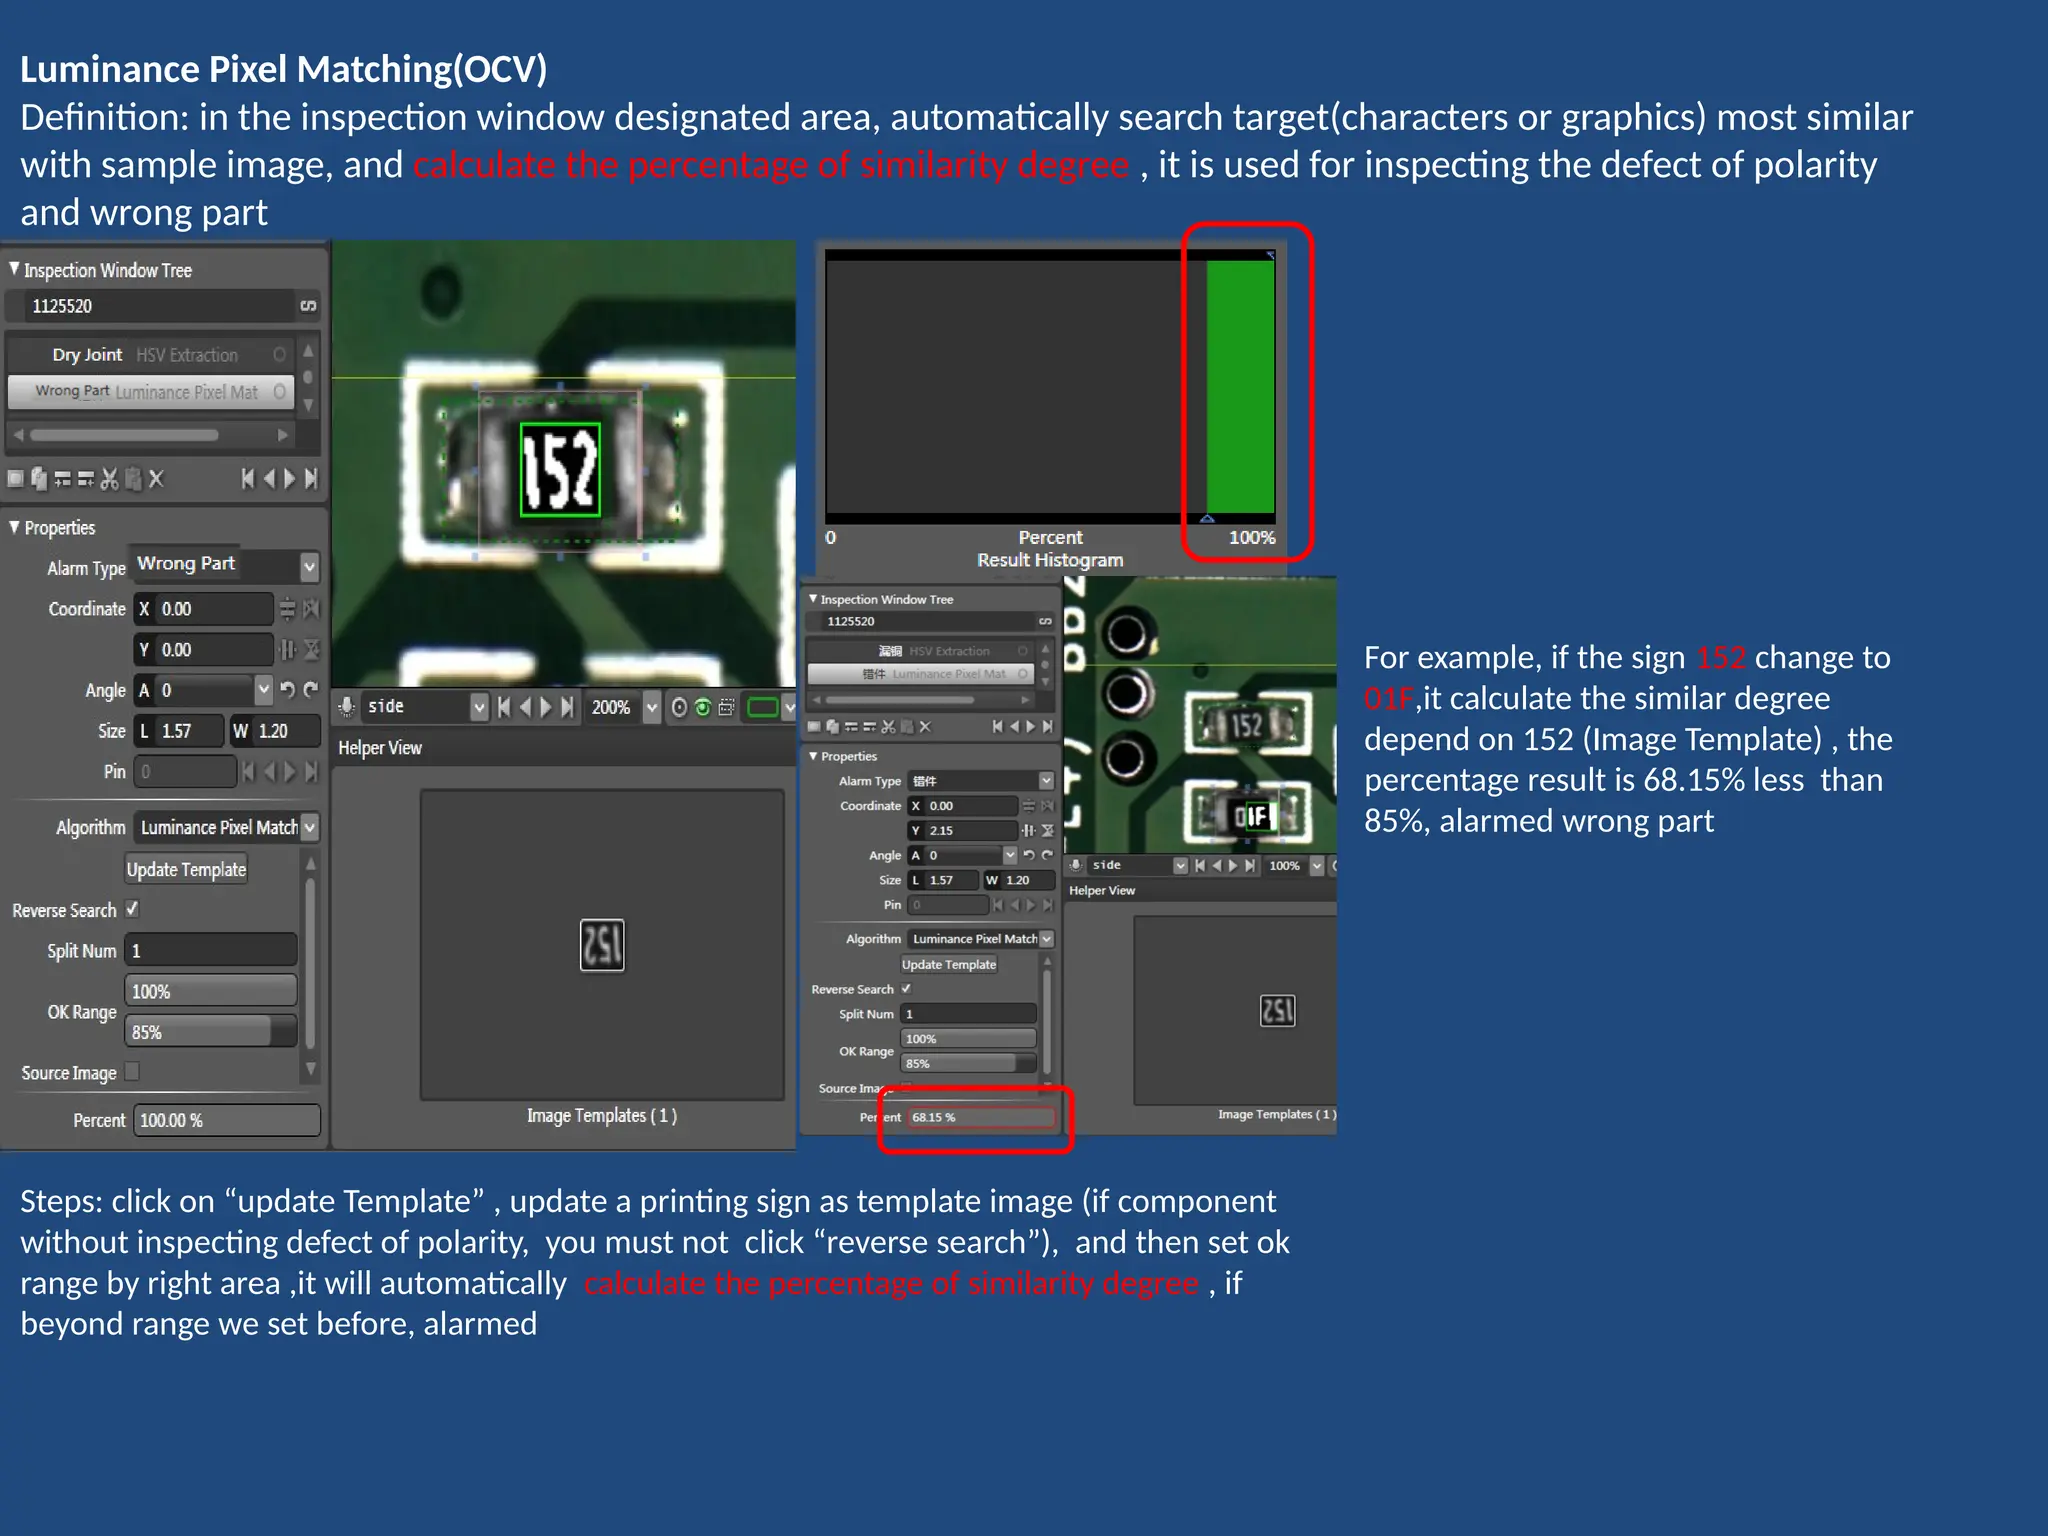Click the link icon beside 1125520 in the left panel
This screenshot has height=1536, width=2048.
[308, 306]
